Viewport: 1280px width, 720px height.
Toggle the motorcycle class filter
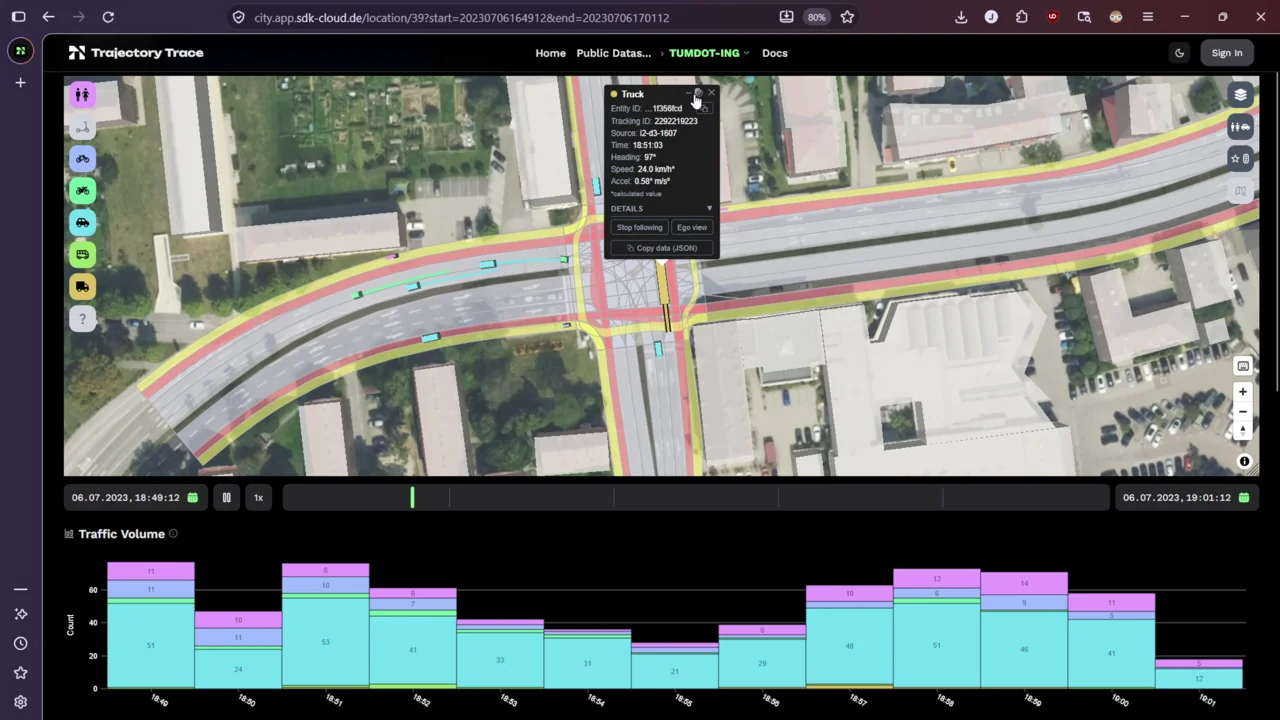[82, 191]
